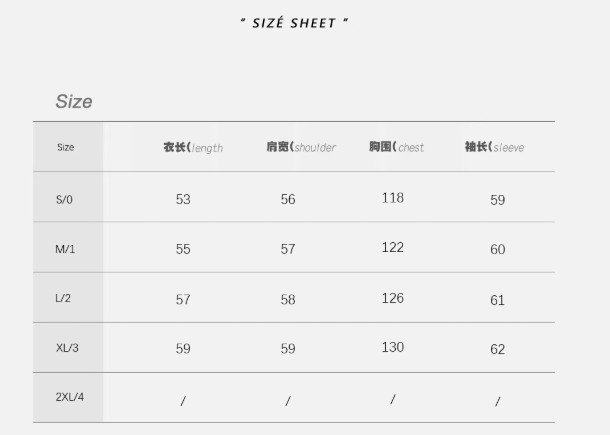Image resolution: width=610 pixels, height=435 pixels.
Task: Click the SIZE SHEET title text
Action: tap(294, 23)
